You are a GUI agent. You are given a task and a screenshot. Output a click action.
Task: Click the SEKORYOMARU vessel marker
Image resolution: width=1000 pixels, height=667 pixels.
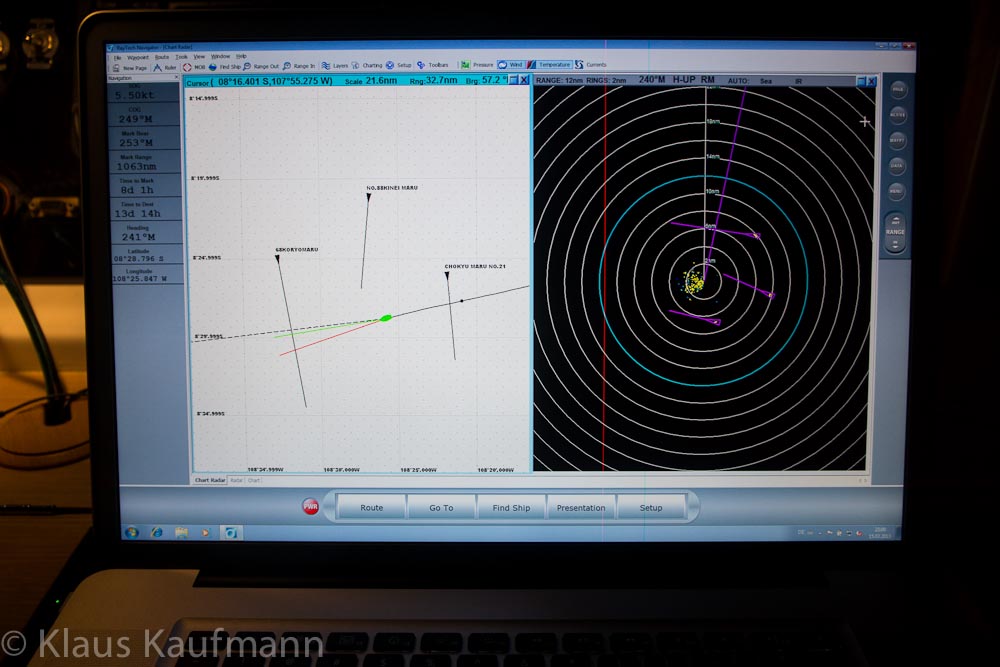[x=277, y=259]
